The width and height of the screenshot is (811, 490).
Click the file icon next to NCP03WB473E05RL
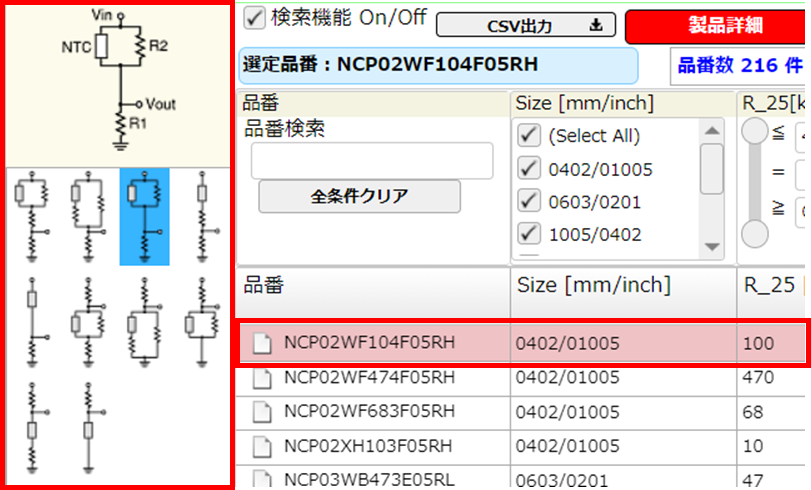click(261, 479)
